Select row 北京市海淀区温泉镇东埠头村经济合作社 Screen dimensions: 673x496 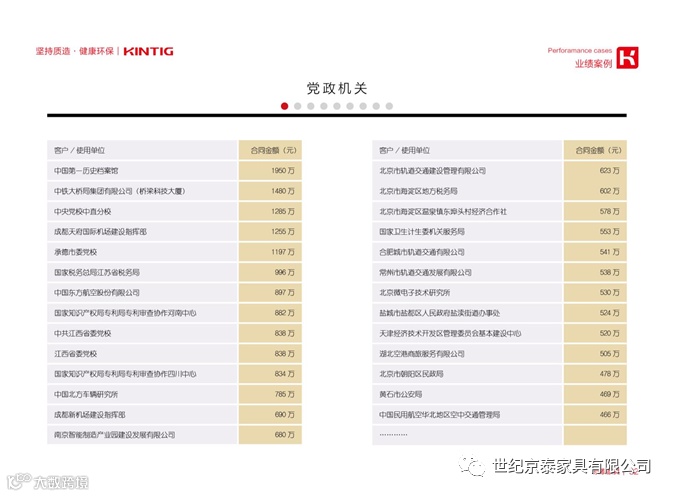[500, 211]
